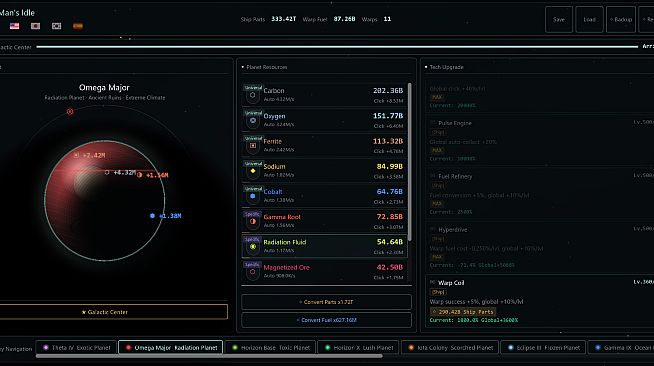The height and width of the screenshot is (366, 654).
Task: Click the Ferrite resource icon
Action: 253,145
